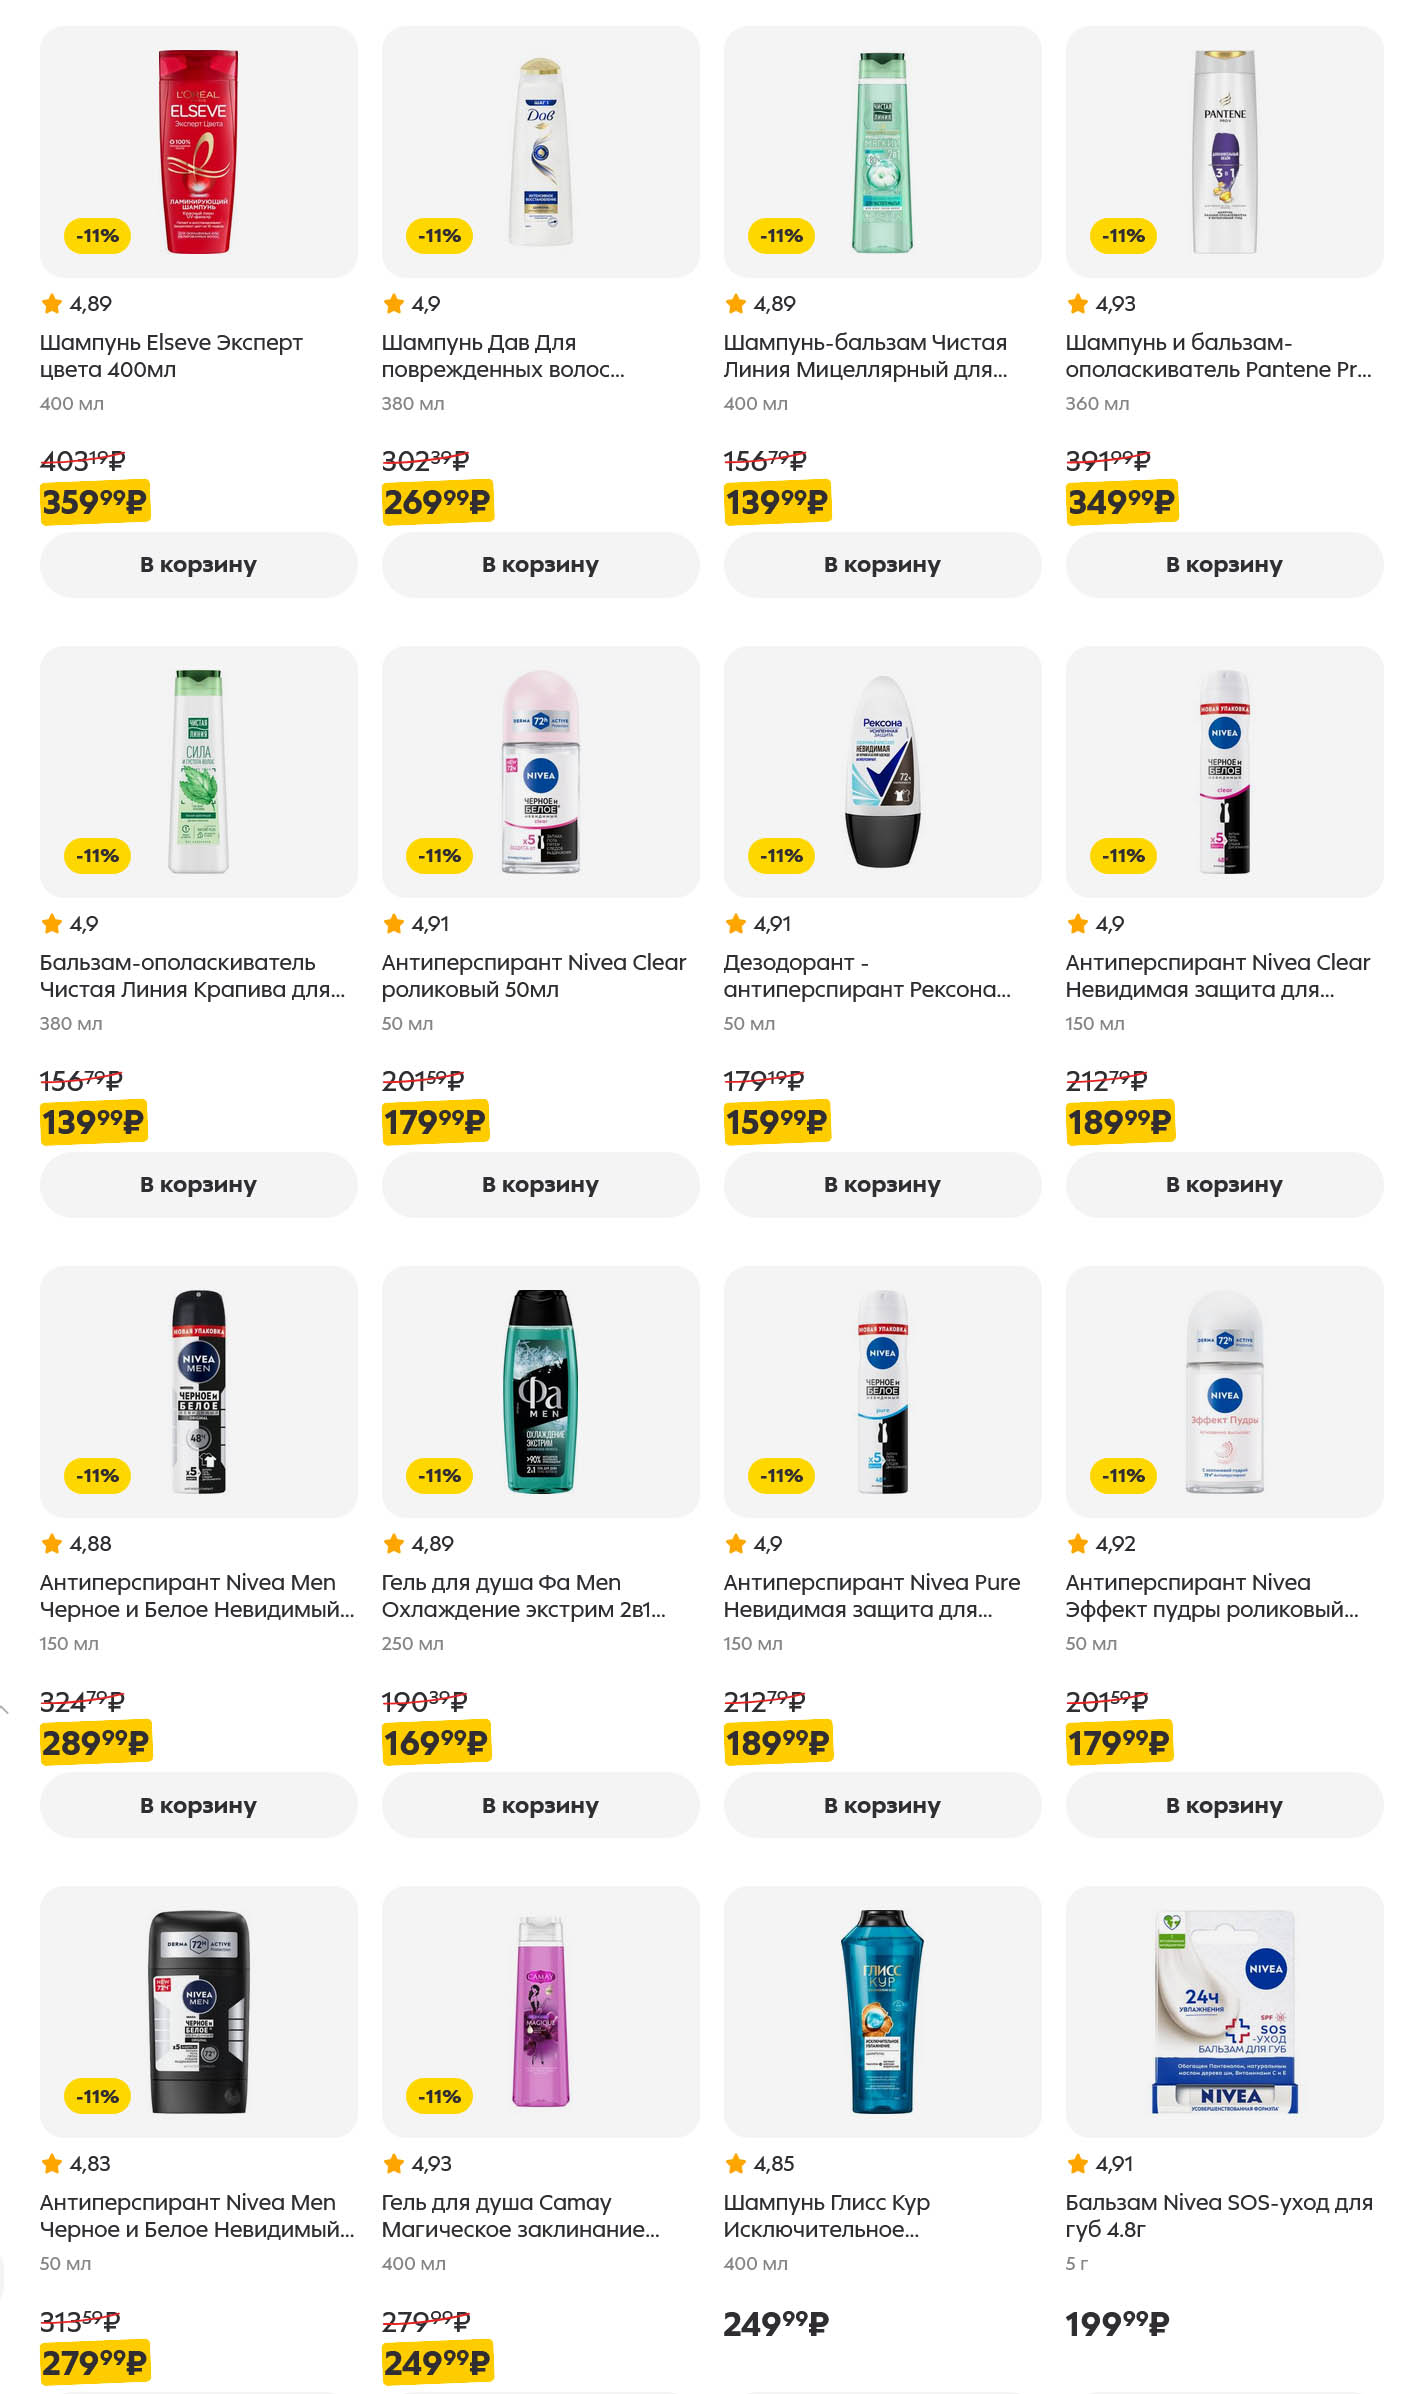The width and height of the screenshot is (1408, 2394).
Task: Add Elseve Эксперт цвета shampoo to cart
Action: tap(198, 565)
